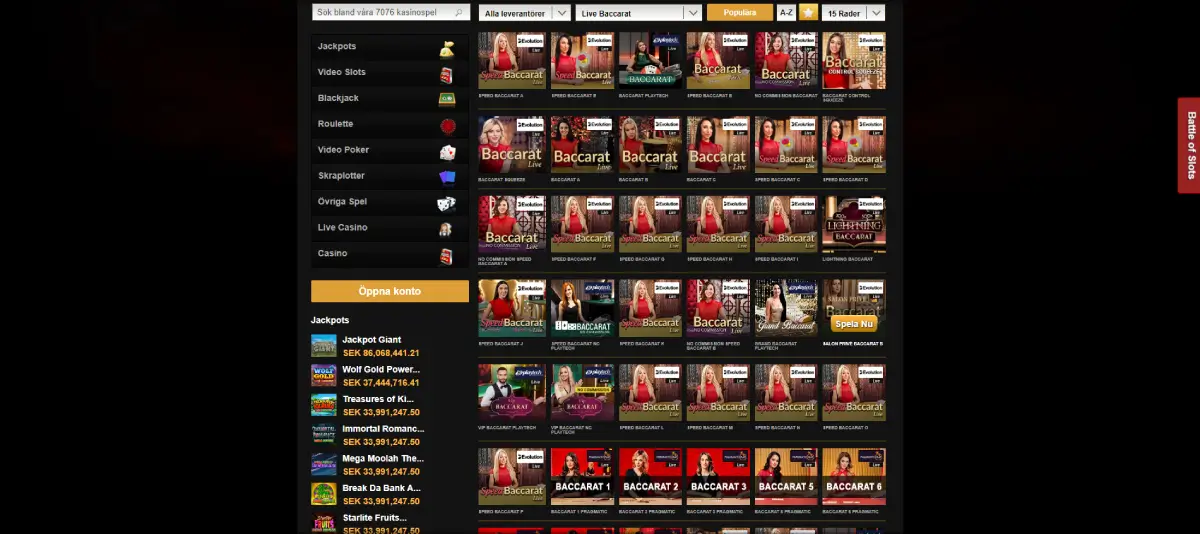Click the search magnifier icon
Viewport: 1200px width, 534px height.
click(459, 13)
